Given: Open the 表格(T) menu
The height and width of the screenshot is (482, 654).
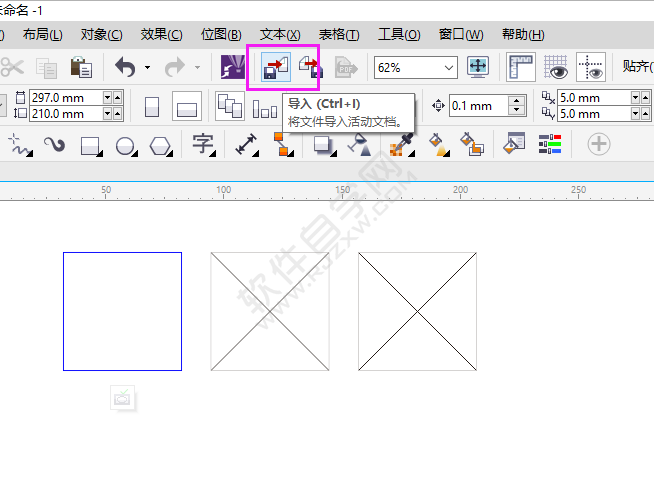Looking at the screenshot, I should 339,34.
